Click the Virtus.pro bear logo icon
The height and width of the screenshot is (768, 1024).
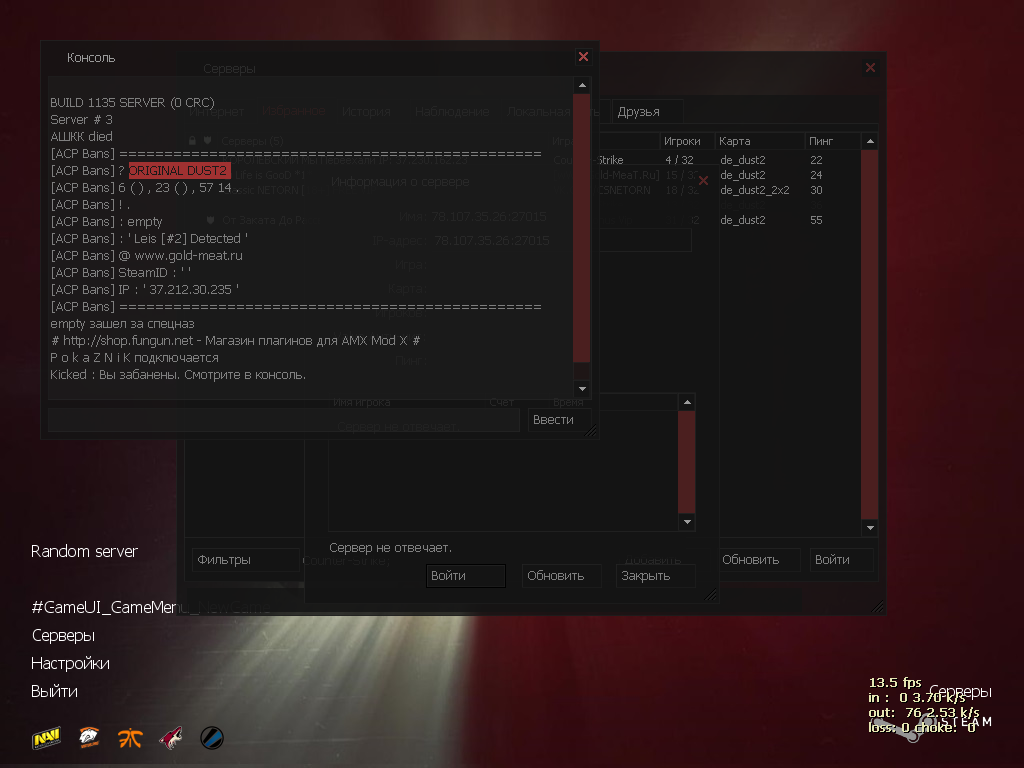(x=89, y=737)
